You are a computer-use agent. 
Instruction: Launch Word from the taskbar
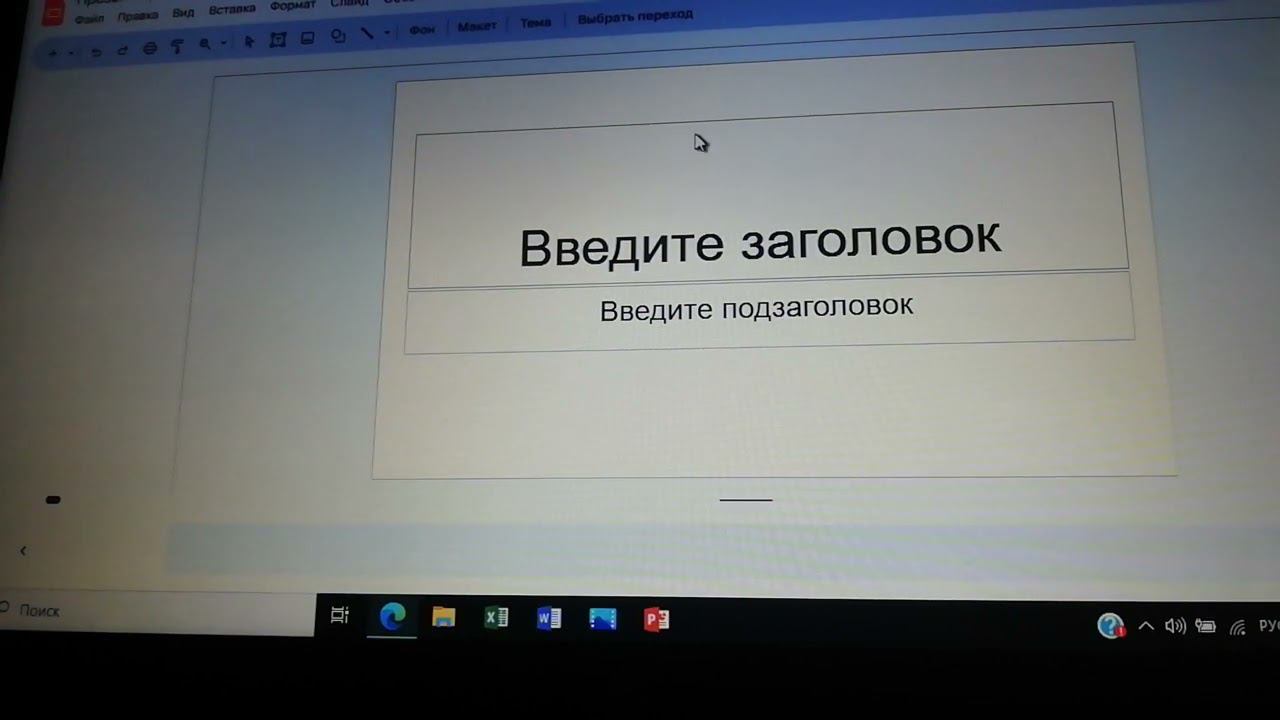(549, 619)
